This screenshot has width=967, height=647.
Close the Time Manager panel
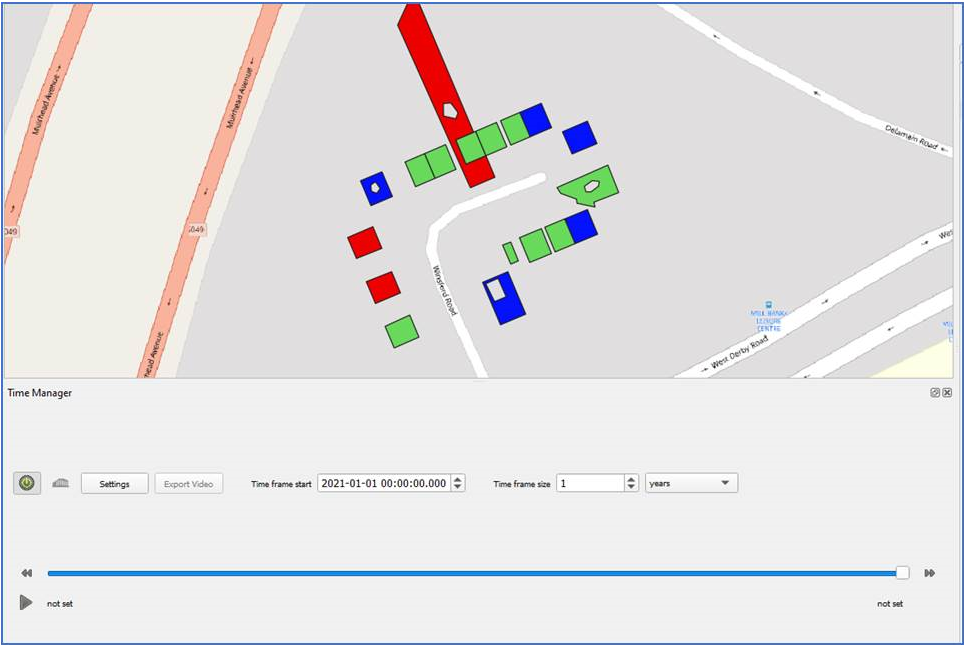point(947,392)
